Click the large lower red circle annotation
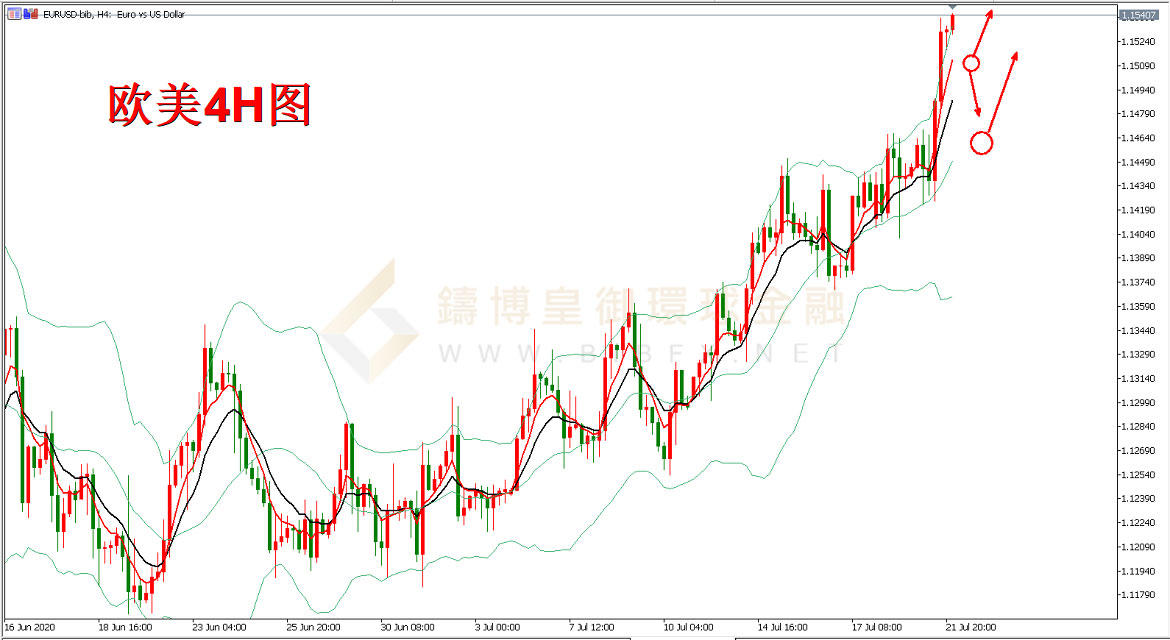The image size is (1170, 640). pyautogui.click(x=982, y=143)
